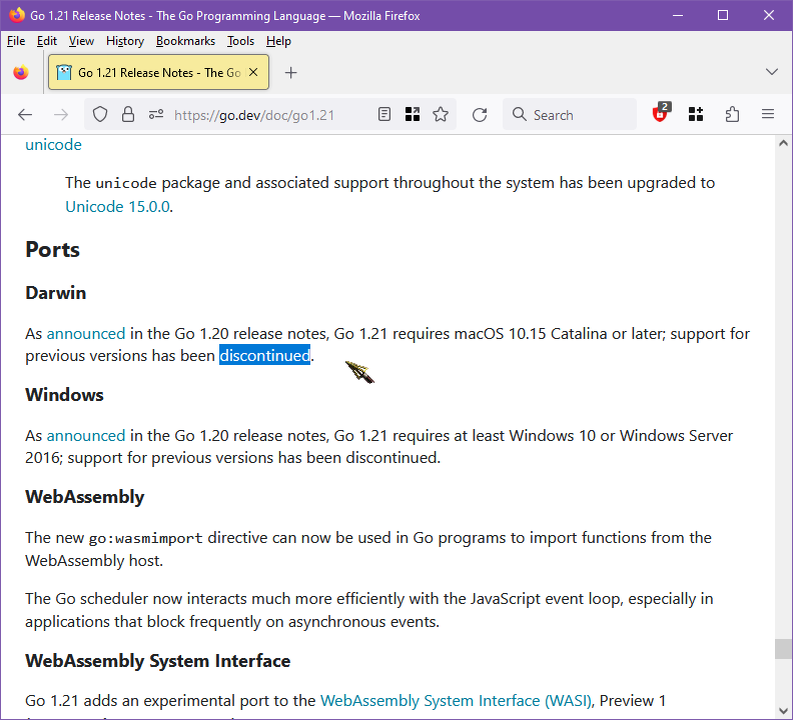Open the Extensions puzzle piece icon
The height and width of the screenshot is (720, 793).
click(x=732, y=115)
